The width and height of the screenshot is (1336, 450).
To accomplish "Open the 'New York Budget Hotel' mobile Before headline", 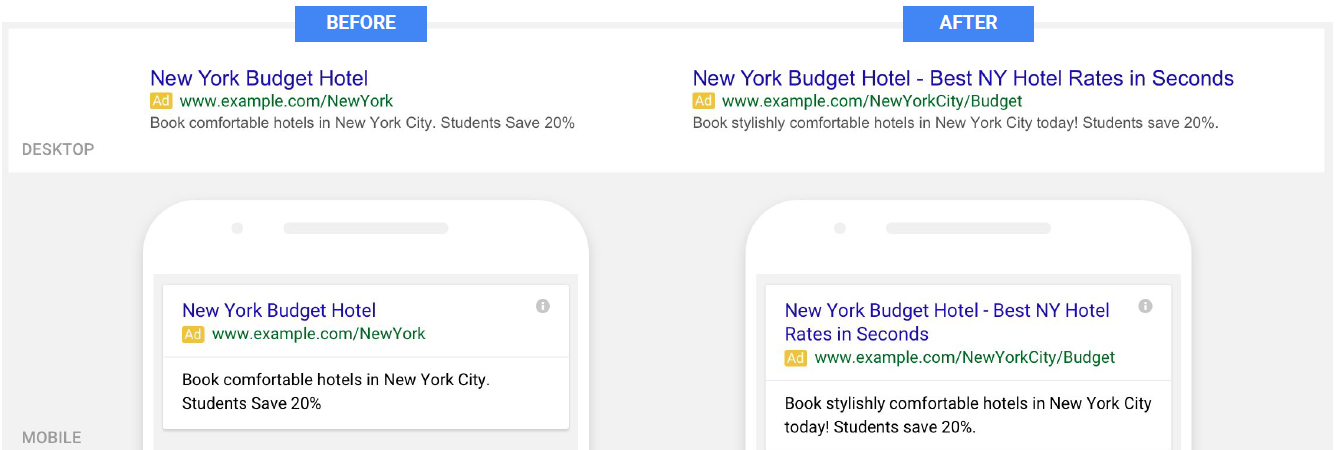I will (x=279, y=311).
